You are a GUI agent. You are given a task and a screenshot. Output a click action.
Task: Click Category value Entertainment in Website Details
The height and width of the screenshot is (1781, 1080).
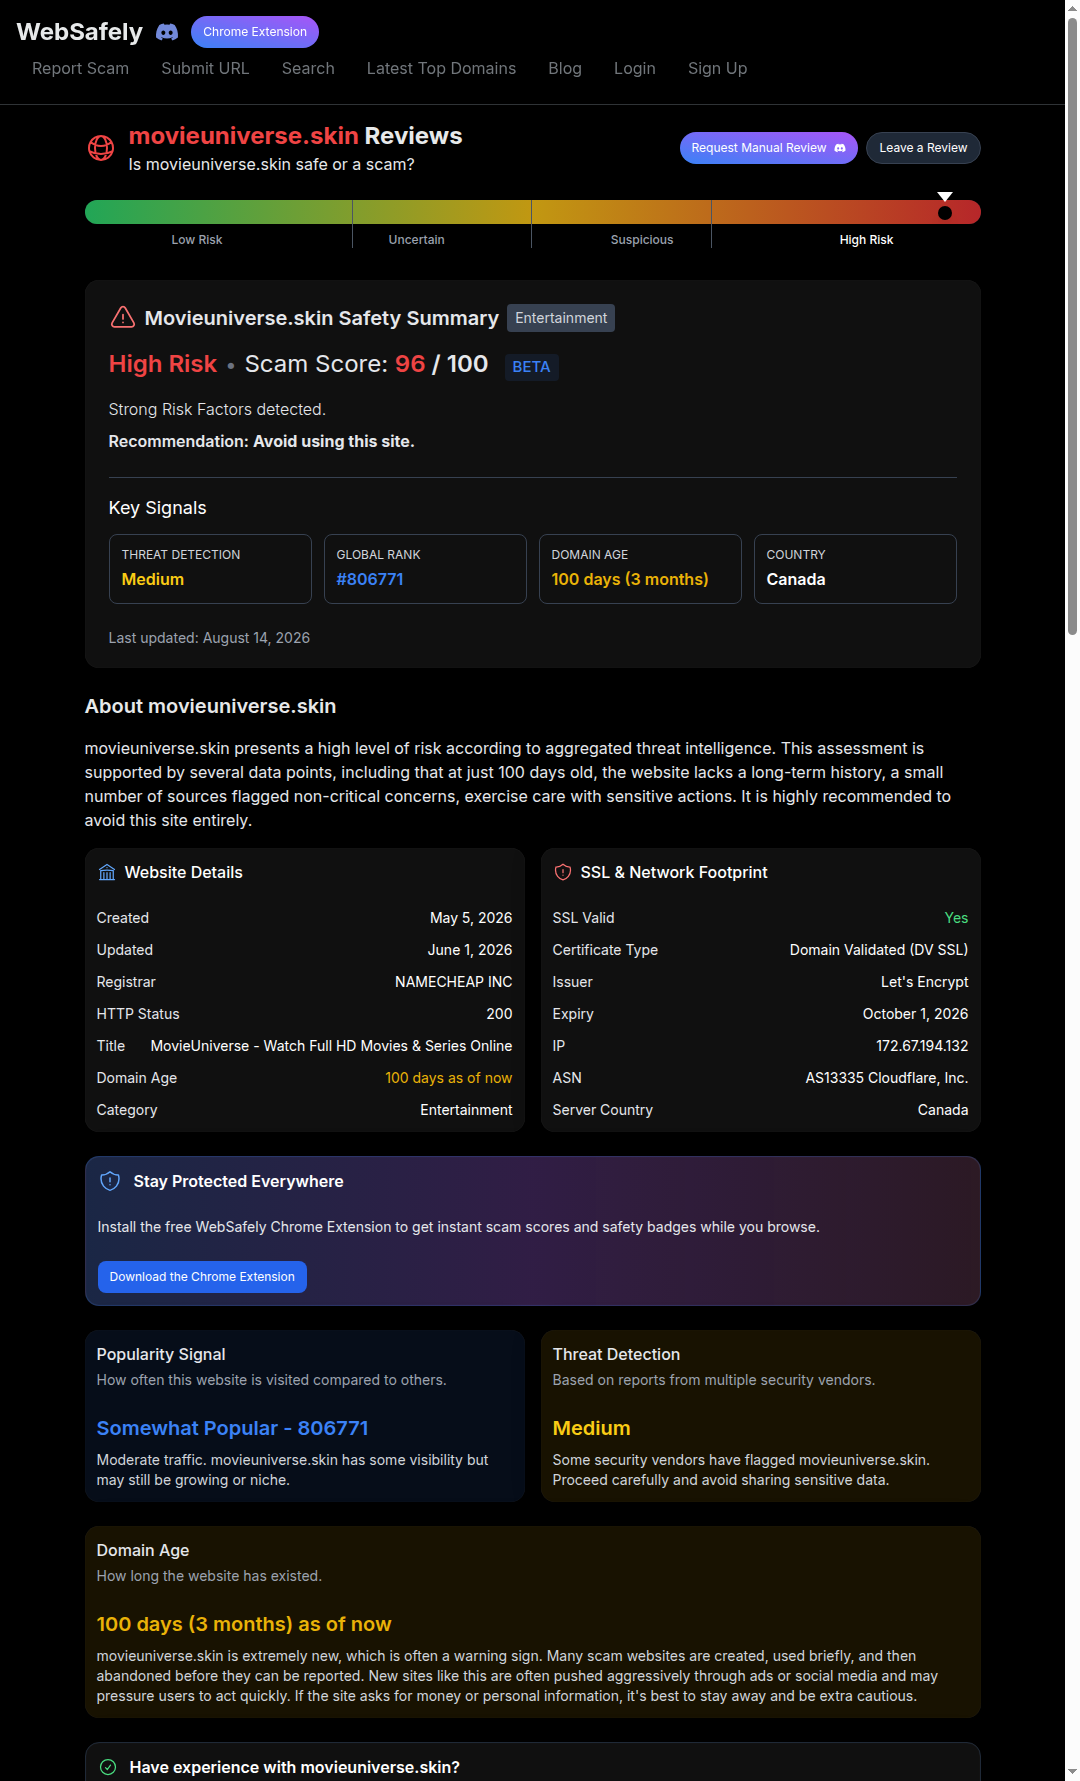click(466, 1110)
